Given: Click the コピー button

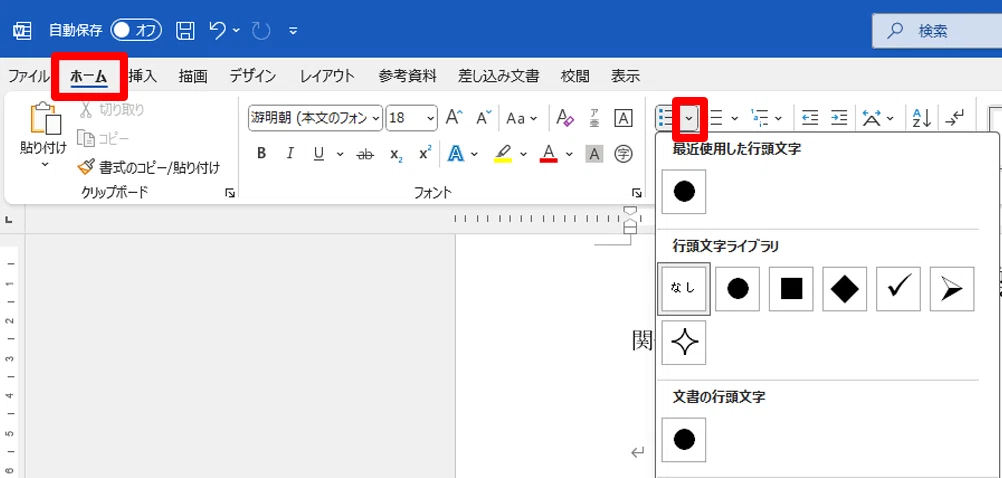Looking at the screenshot, I should [x=104, y=138].
